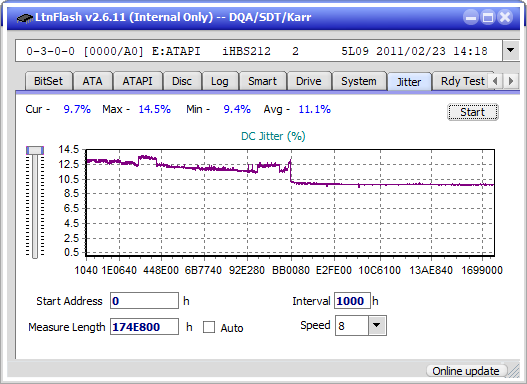Enable the Auto measure length checkbox
Viewport: 527px width, 384px height.
[209, 327]
